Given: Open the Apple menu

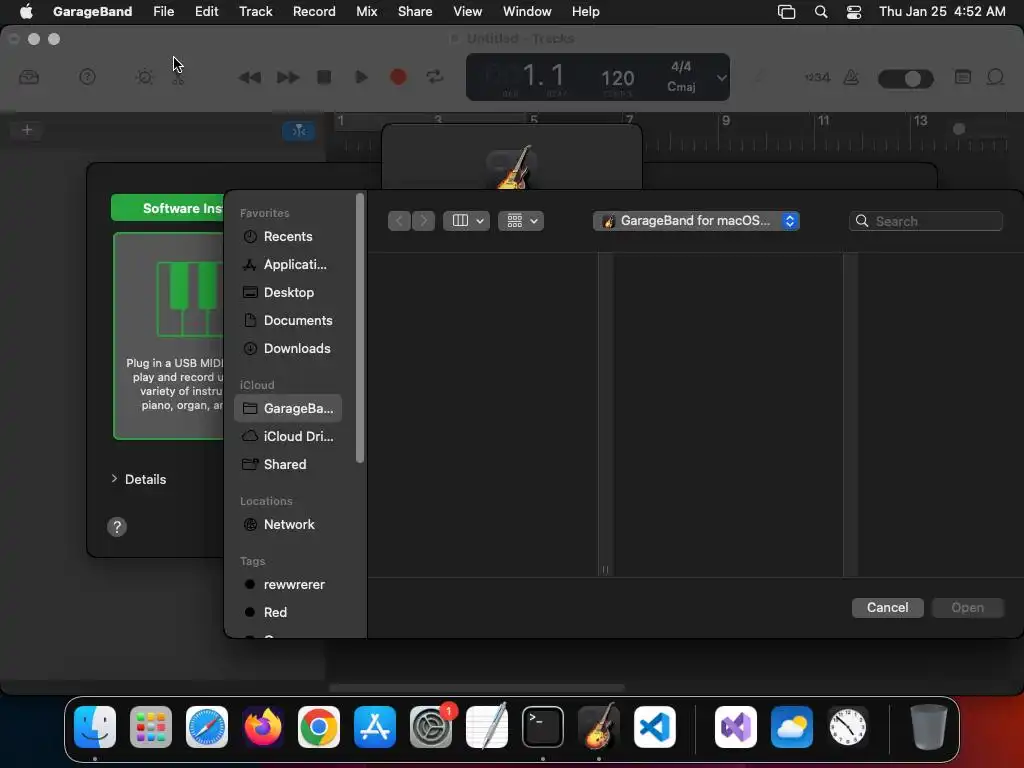Looking at the screenshot, I should pos(26,12).
